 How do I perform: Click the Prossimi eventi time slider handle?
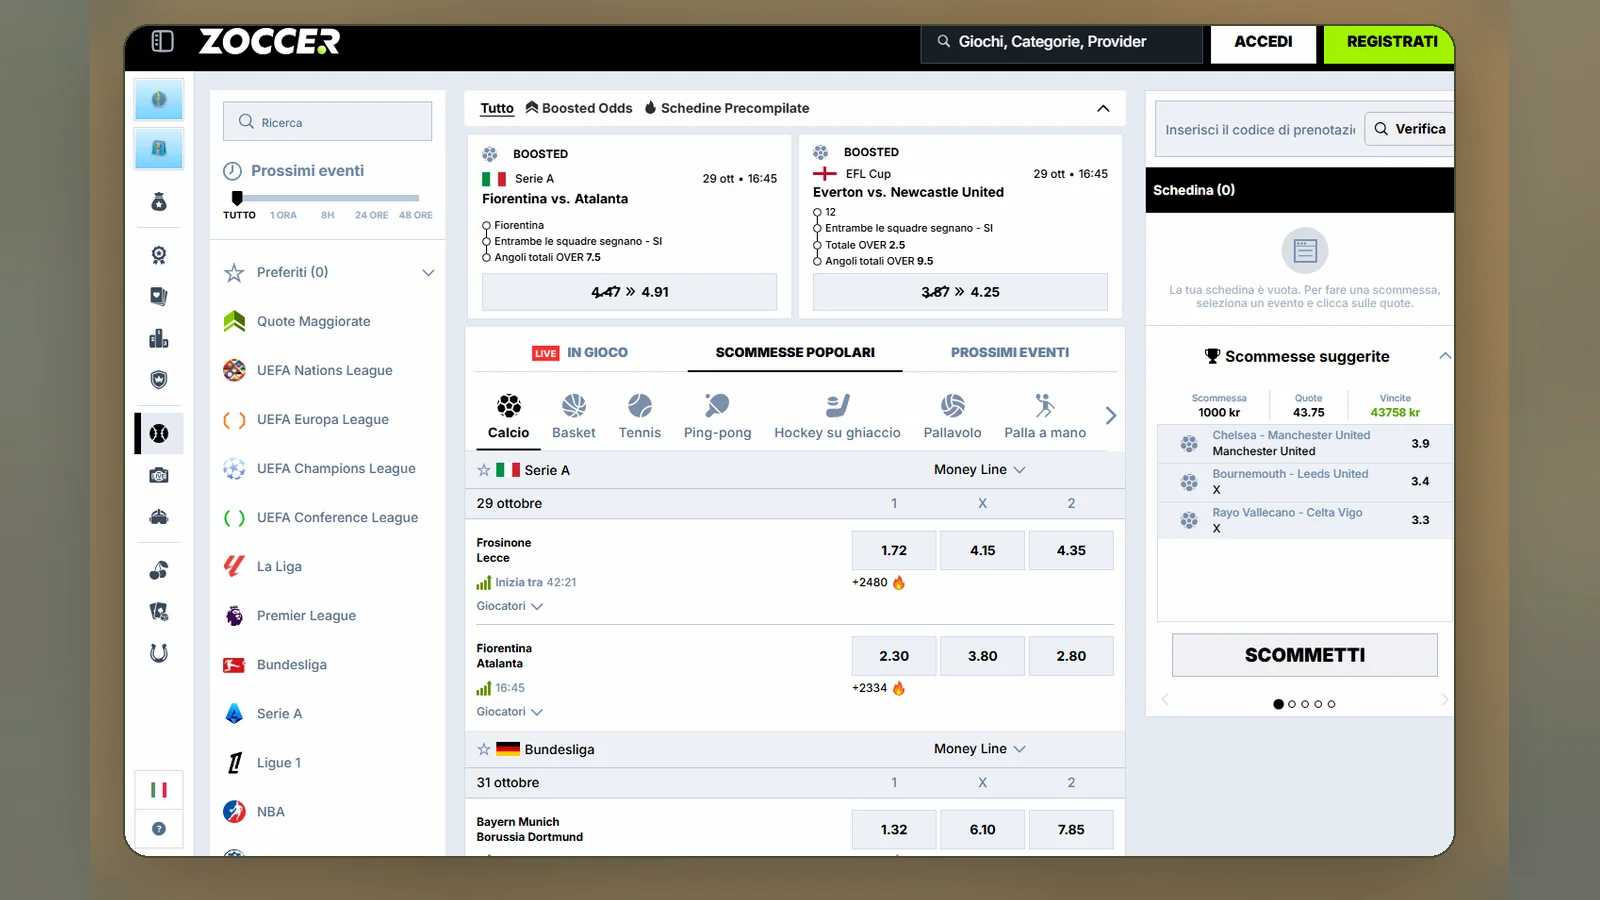click(237, 198)
